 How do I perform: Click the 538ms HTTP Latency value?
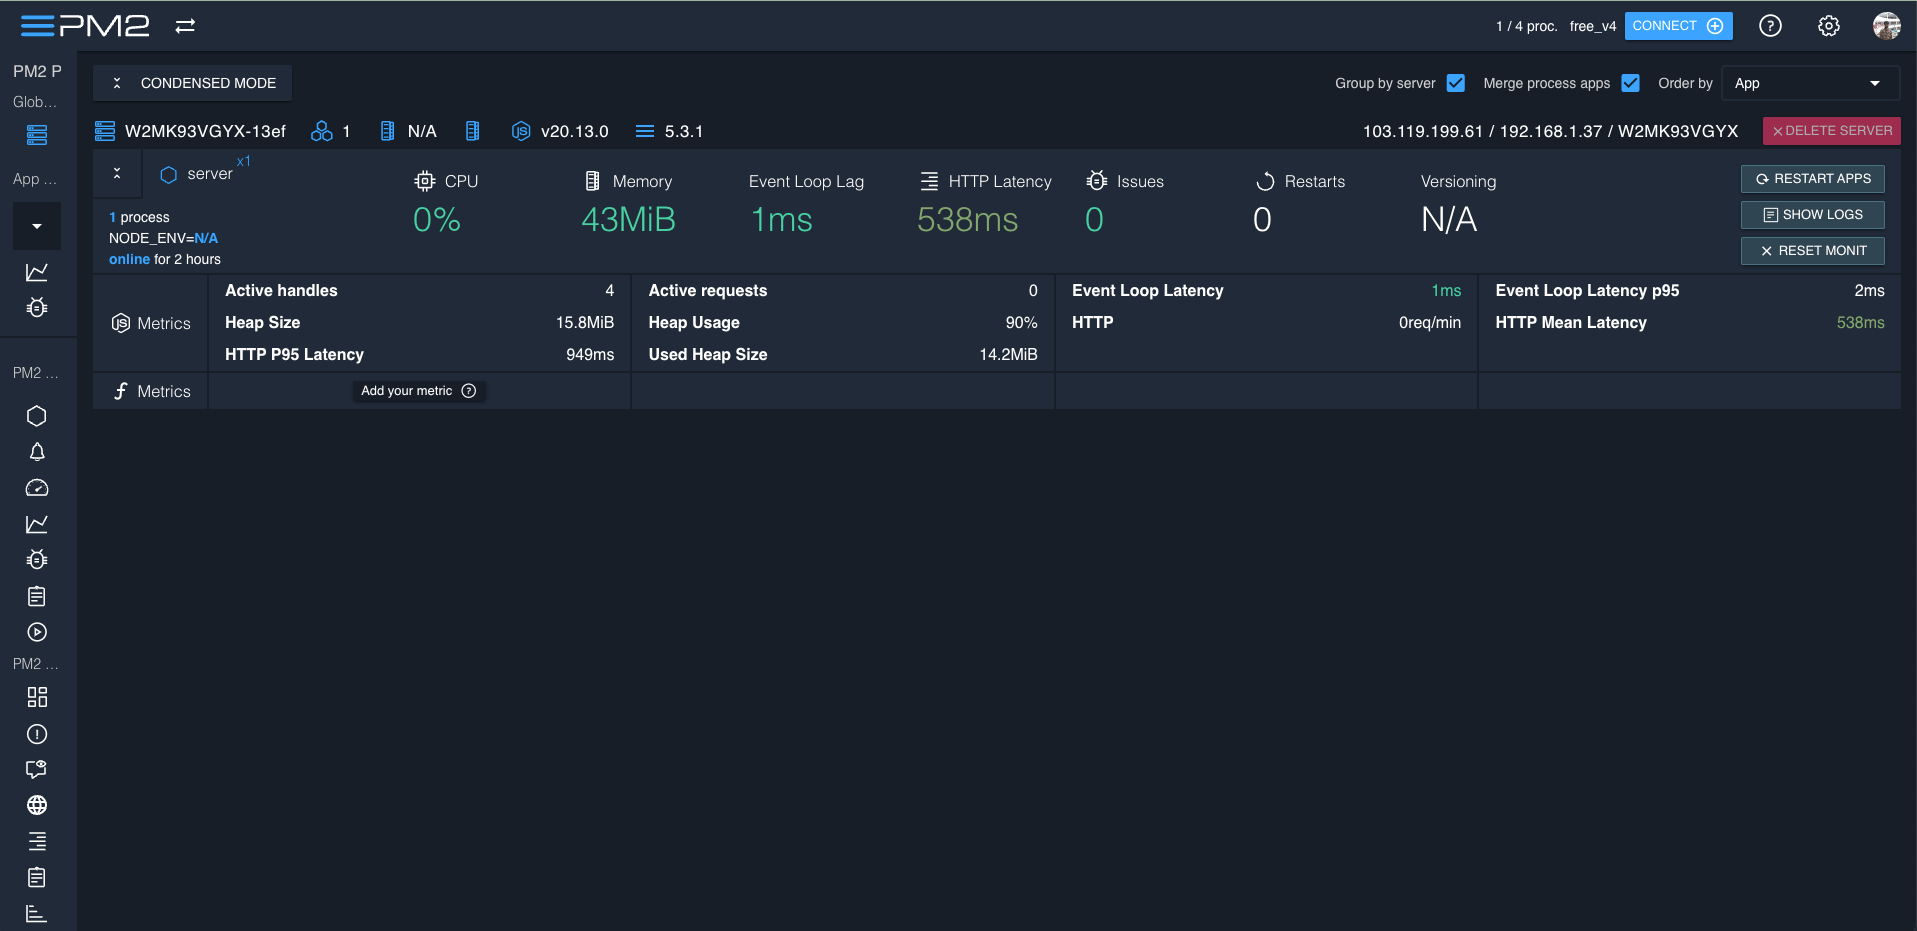point(967,220)
